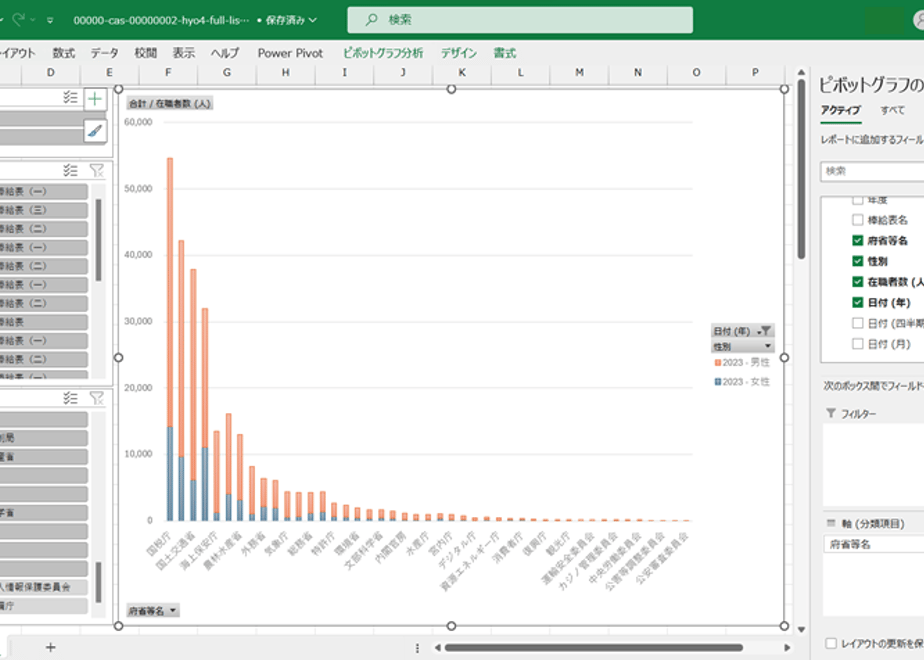Select column header F
The image size is (924, 660).
169,72
